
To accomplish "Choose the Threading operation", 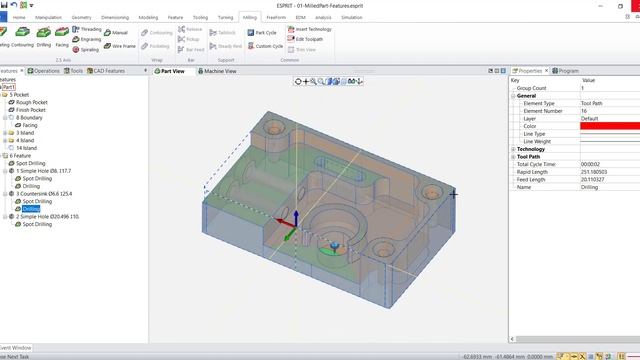I will 87,29.
